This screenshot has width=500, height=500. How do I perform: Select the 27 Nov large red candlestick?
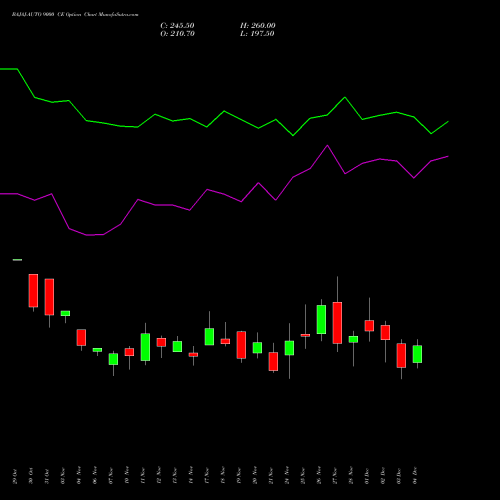[337, 323]
